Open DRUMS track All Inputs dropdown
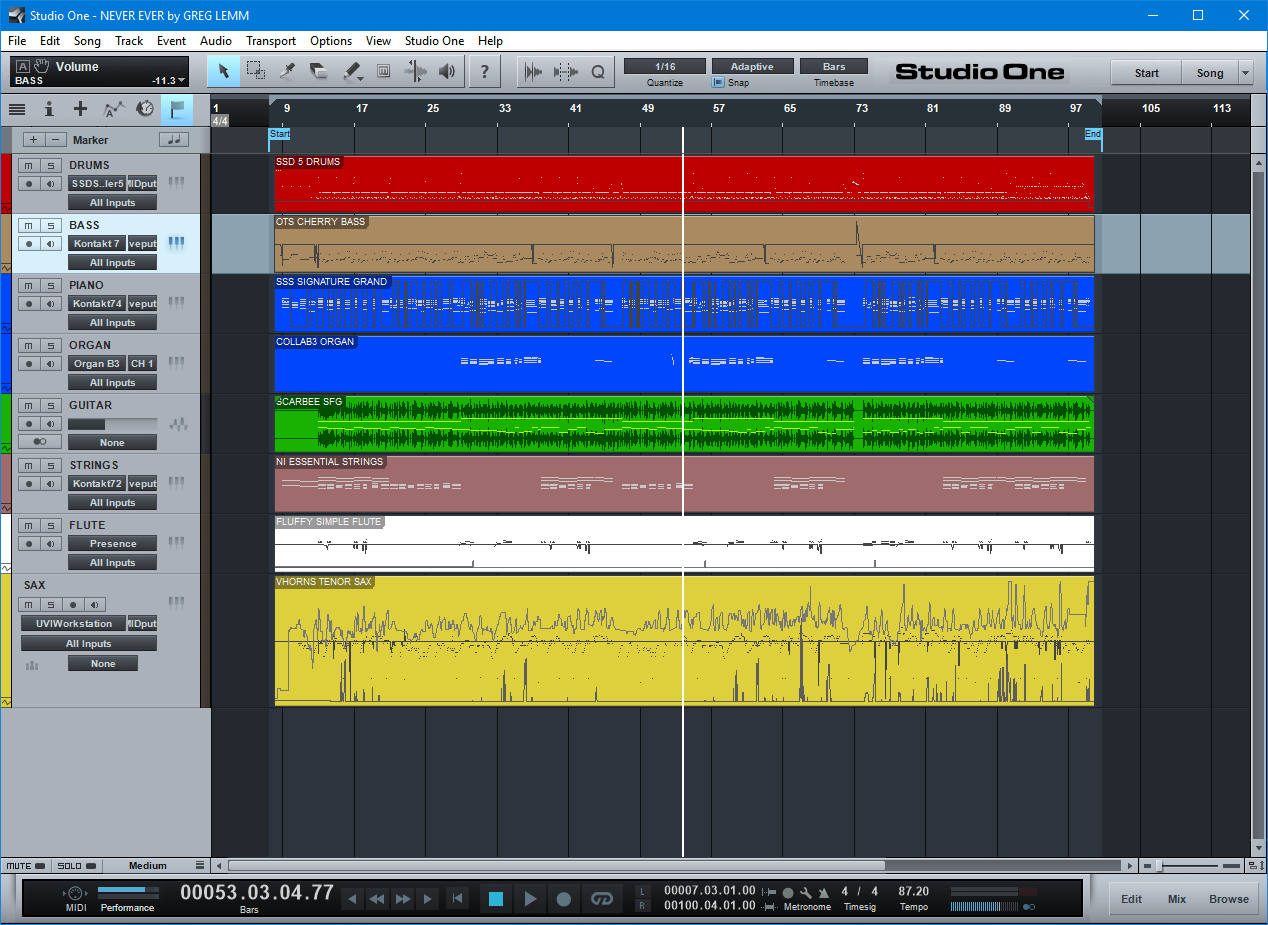Screen dimensions: 1268x925 112,203
